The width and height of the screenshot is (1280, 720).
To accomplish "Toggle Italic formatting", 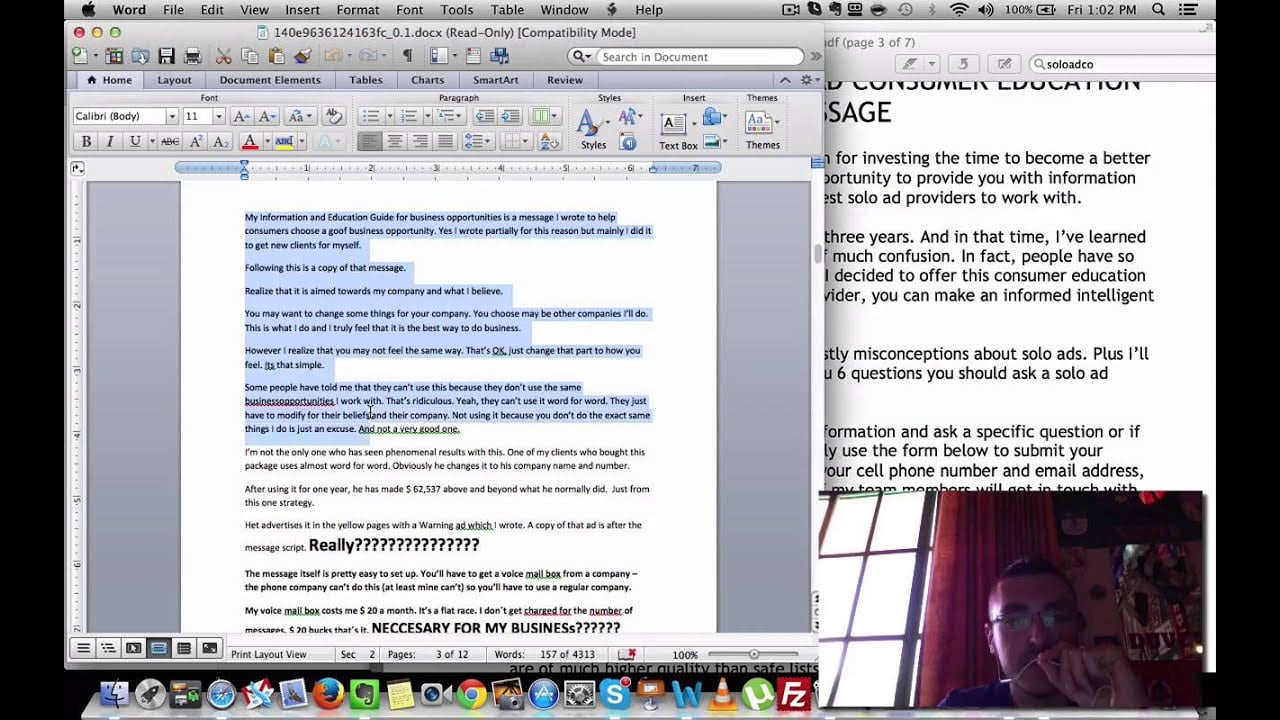I will [x=110, y=142].
